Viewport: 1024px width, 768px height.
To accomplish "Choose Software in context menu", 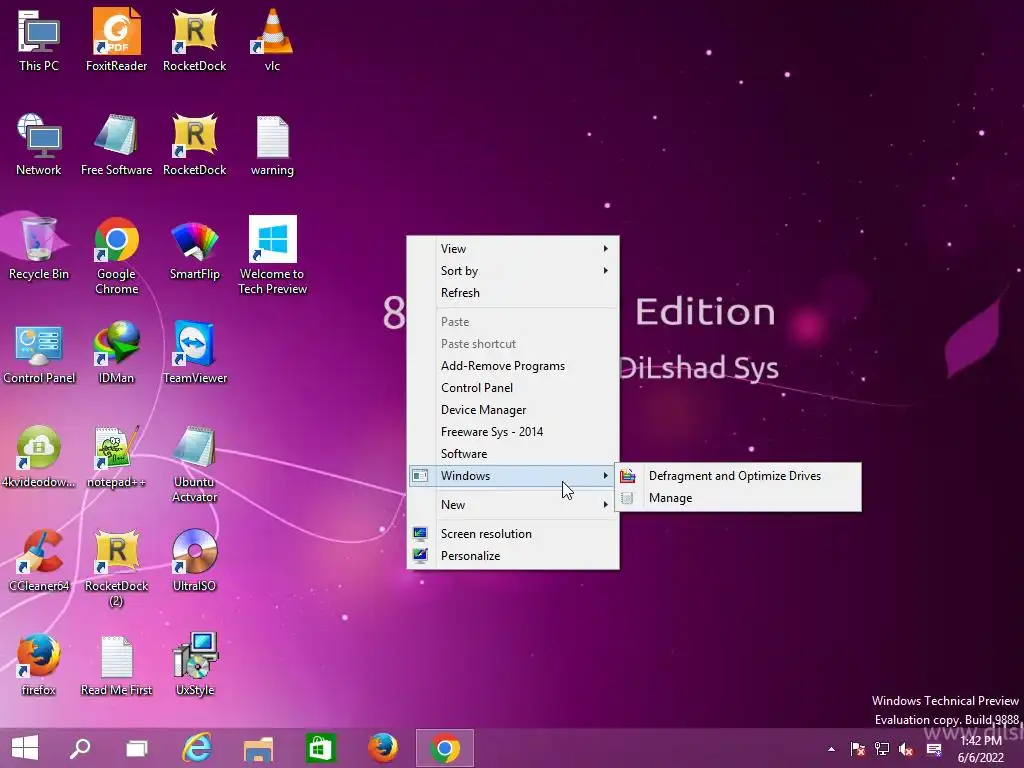I will [513, 453].
